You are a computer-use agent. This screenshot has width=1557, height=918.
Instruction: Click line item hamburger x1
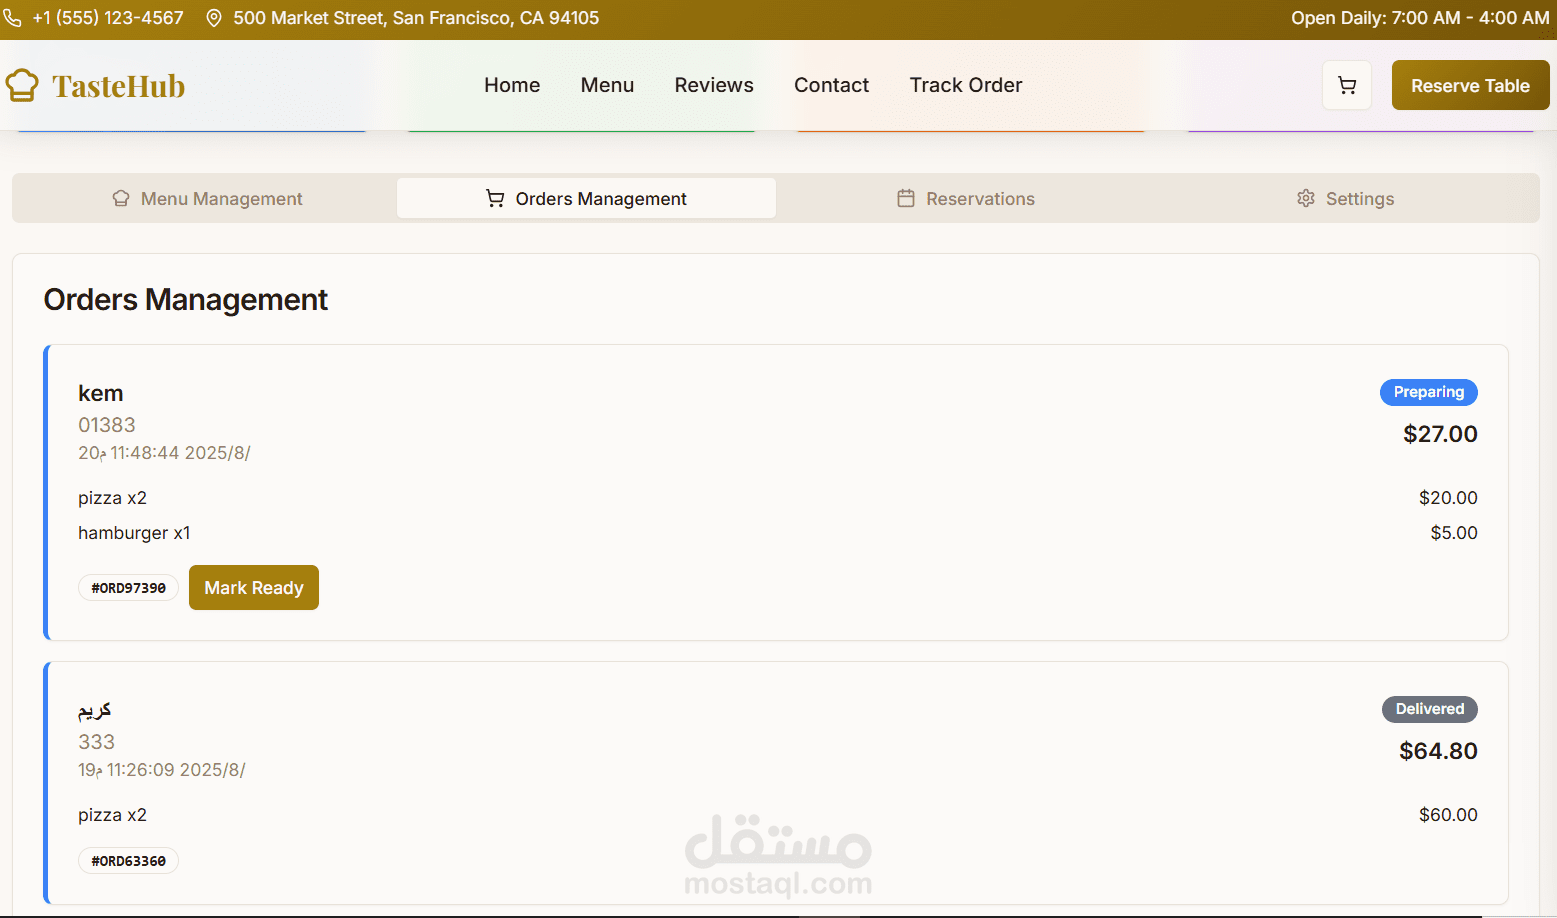(134, 533)
